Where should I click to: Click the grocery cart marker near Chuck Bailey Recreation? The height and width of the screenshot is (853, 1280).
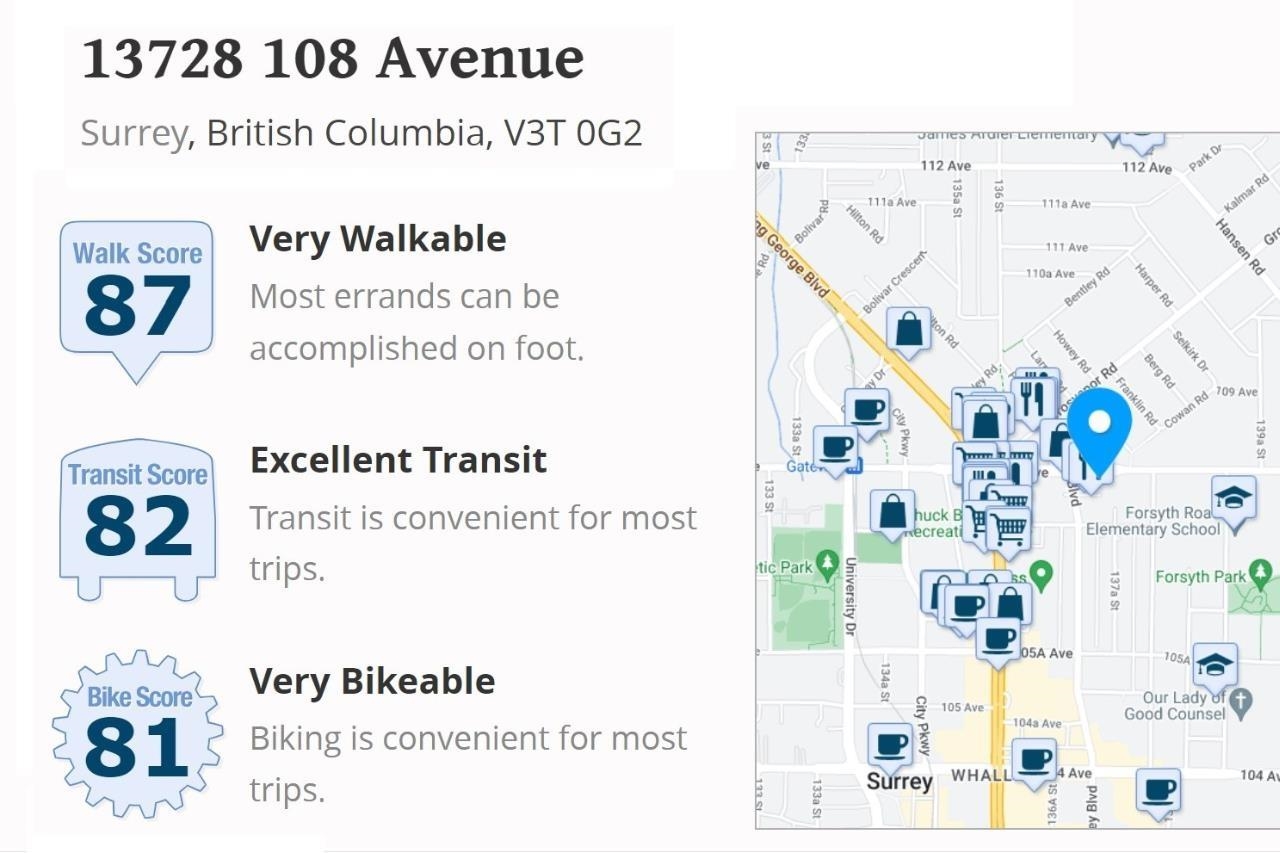pos(1008,527)
